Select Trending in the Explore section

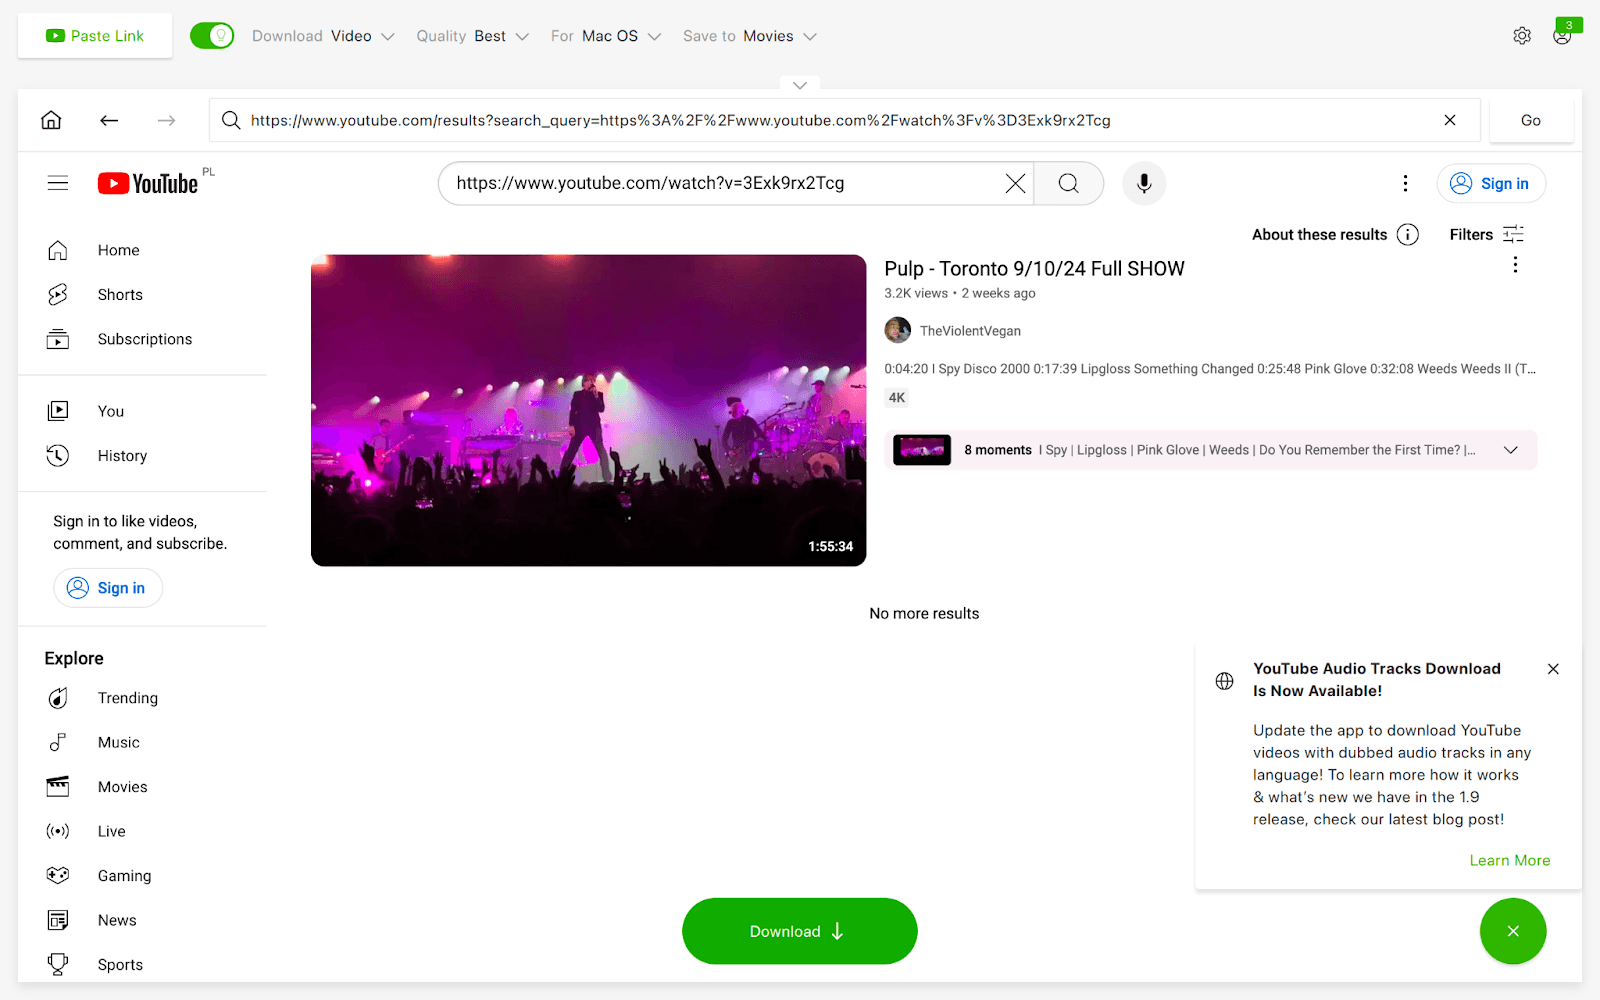point(127,698)
